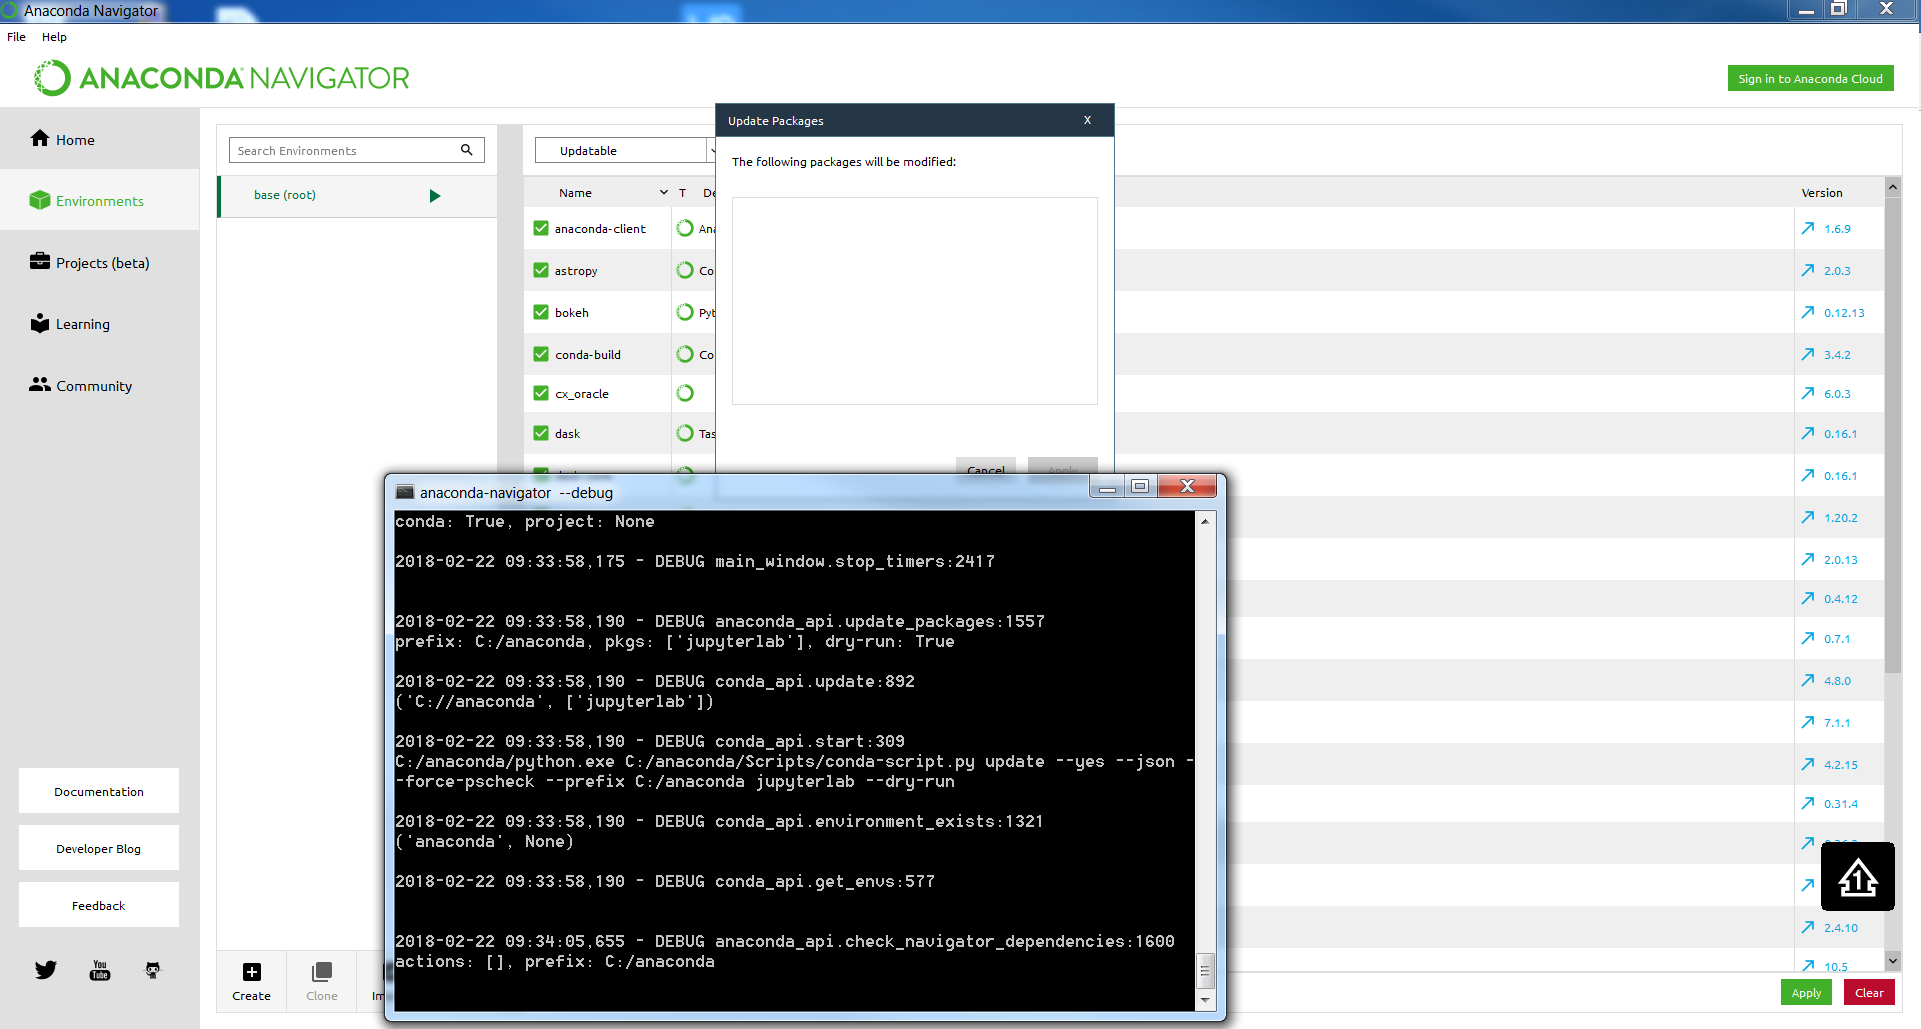Click Sign in to Anaconda Cloud
1921x1029 pixels.
(x=1810, y=77)
